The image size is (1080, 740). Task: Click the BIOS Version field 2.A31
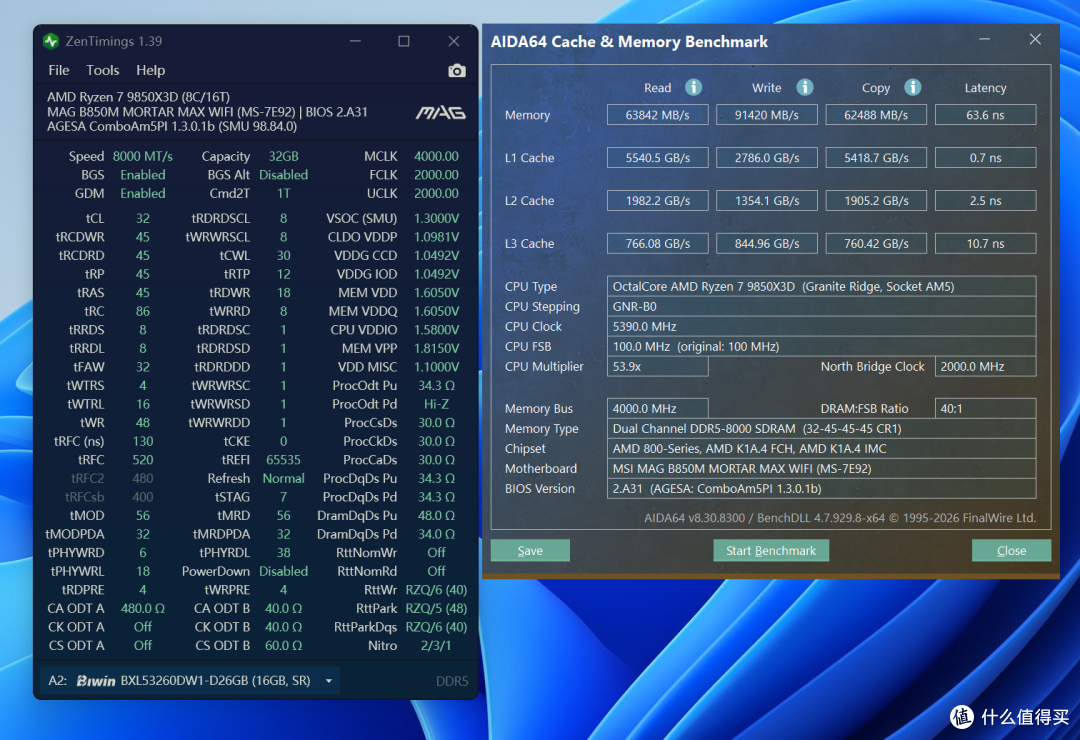click(822, 489)
